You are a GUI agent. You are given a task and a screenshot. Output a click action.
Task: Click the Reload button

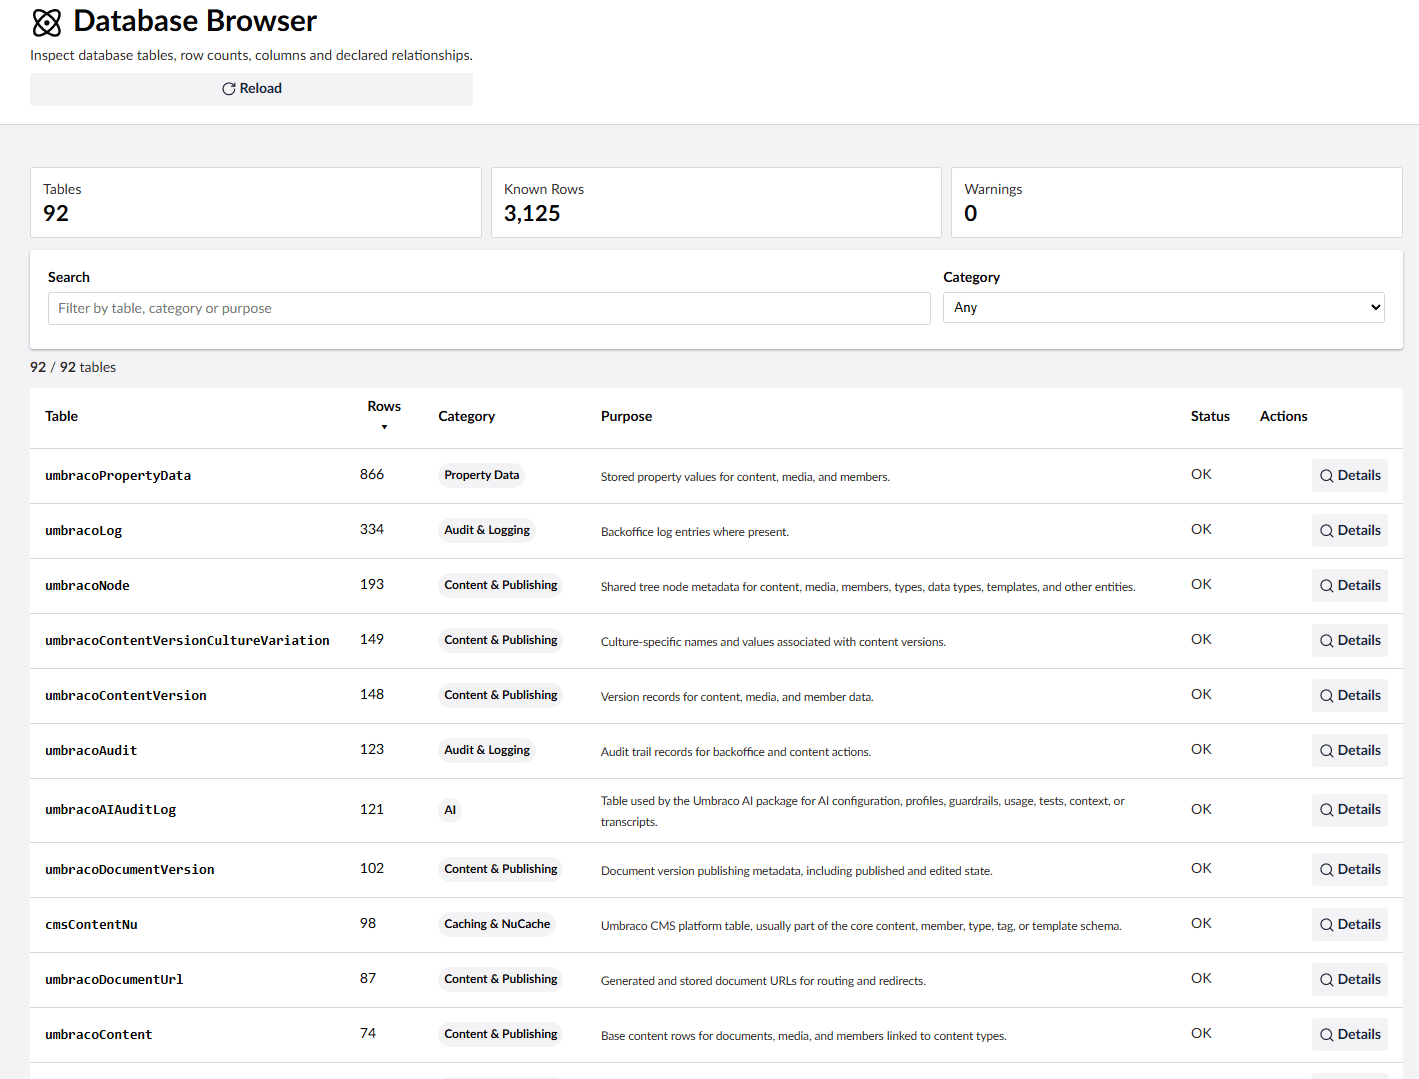tap(251, 89)
